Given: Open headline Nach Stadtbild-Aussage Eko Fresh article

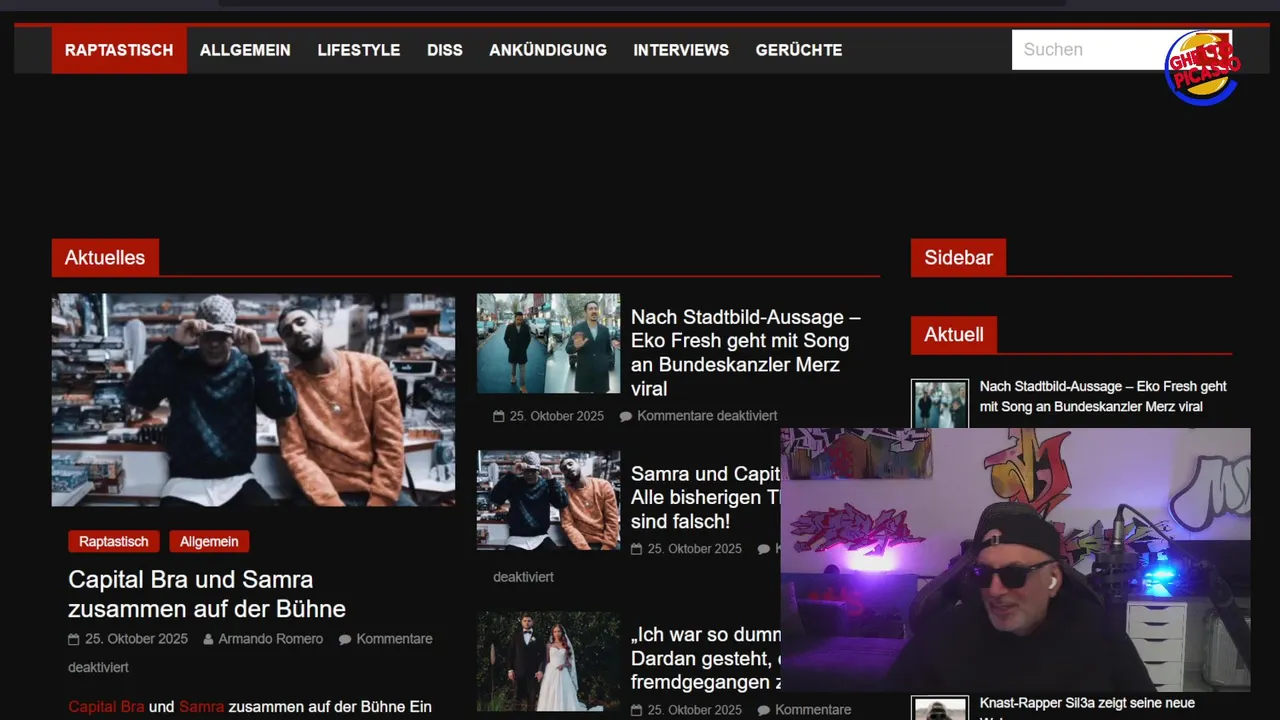Looking at the screenshot, I should click(x=746, y=353).
